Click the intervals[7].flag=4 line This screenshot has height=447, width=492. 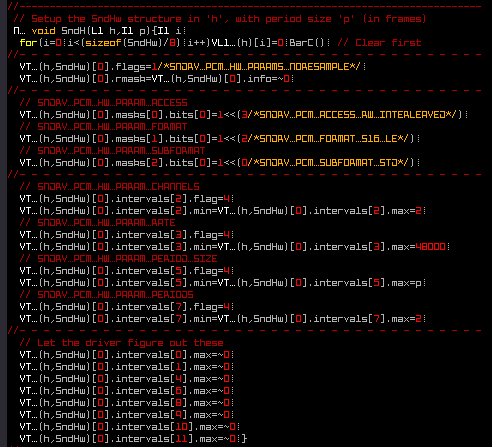coord(126,307)
